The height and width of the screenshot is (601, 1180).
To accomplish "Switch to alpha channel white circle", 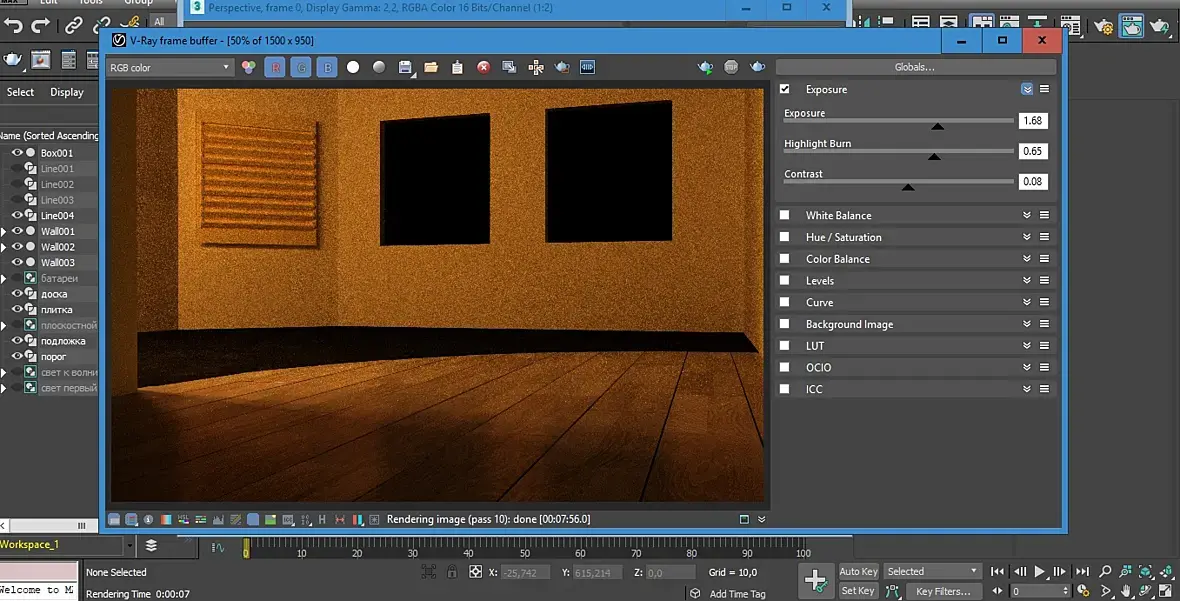I will [353, 68].
